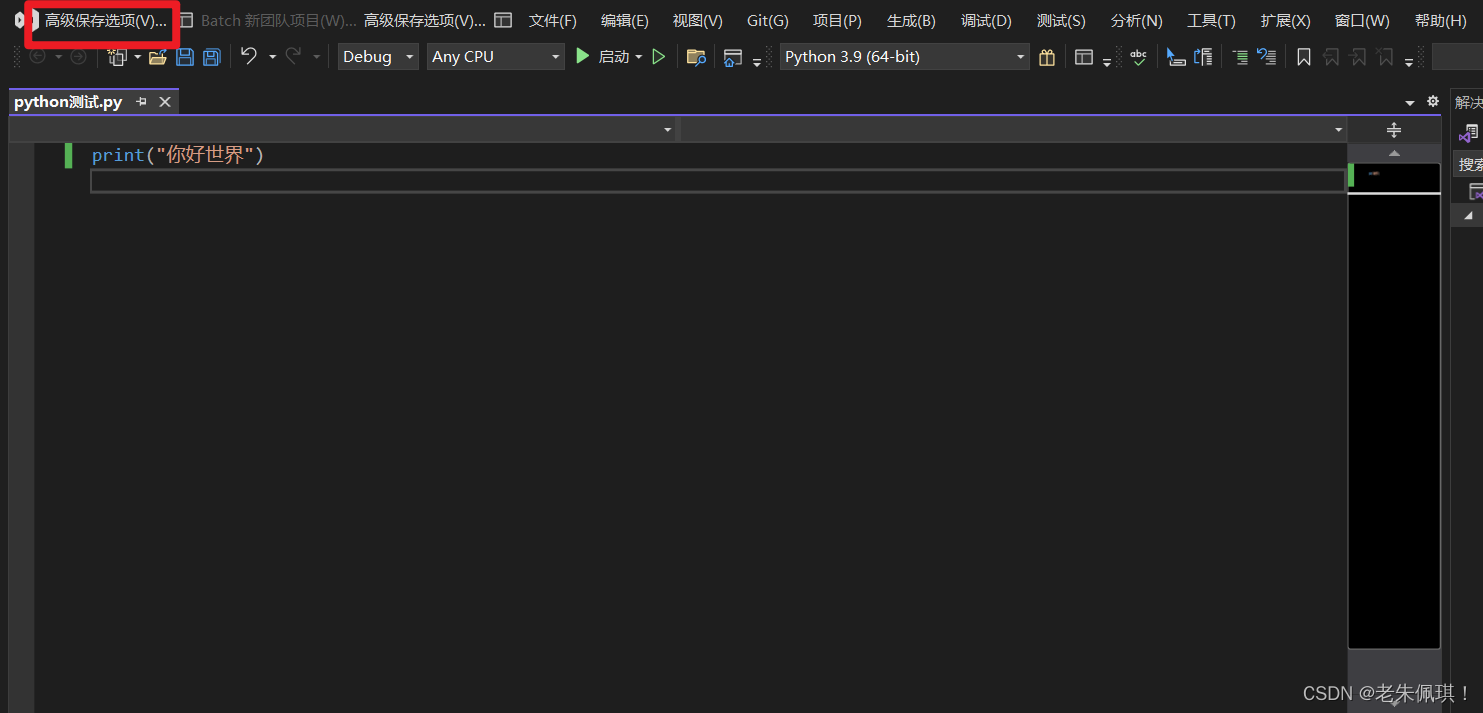Uncomment selected lines icon
The height and width of the screenshot is (713, 1483).
pos(1266,57)
